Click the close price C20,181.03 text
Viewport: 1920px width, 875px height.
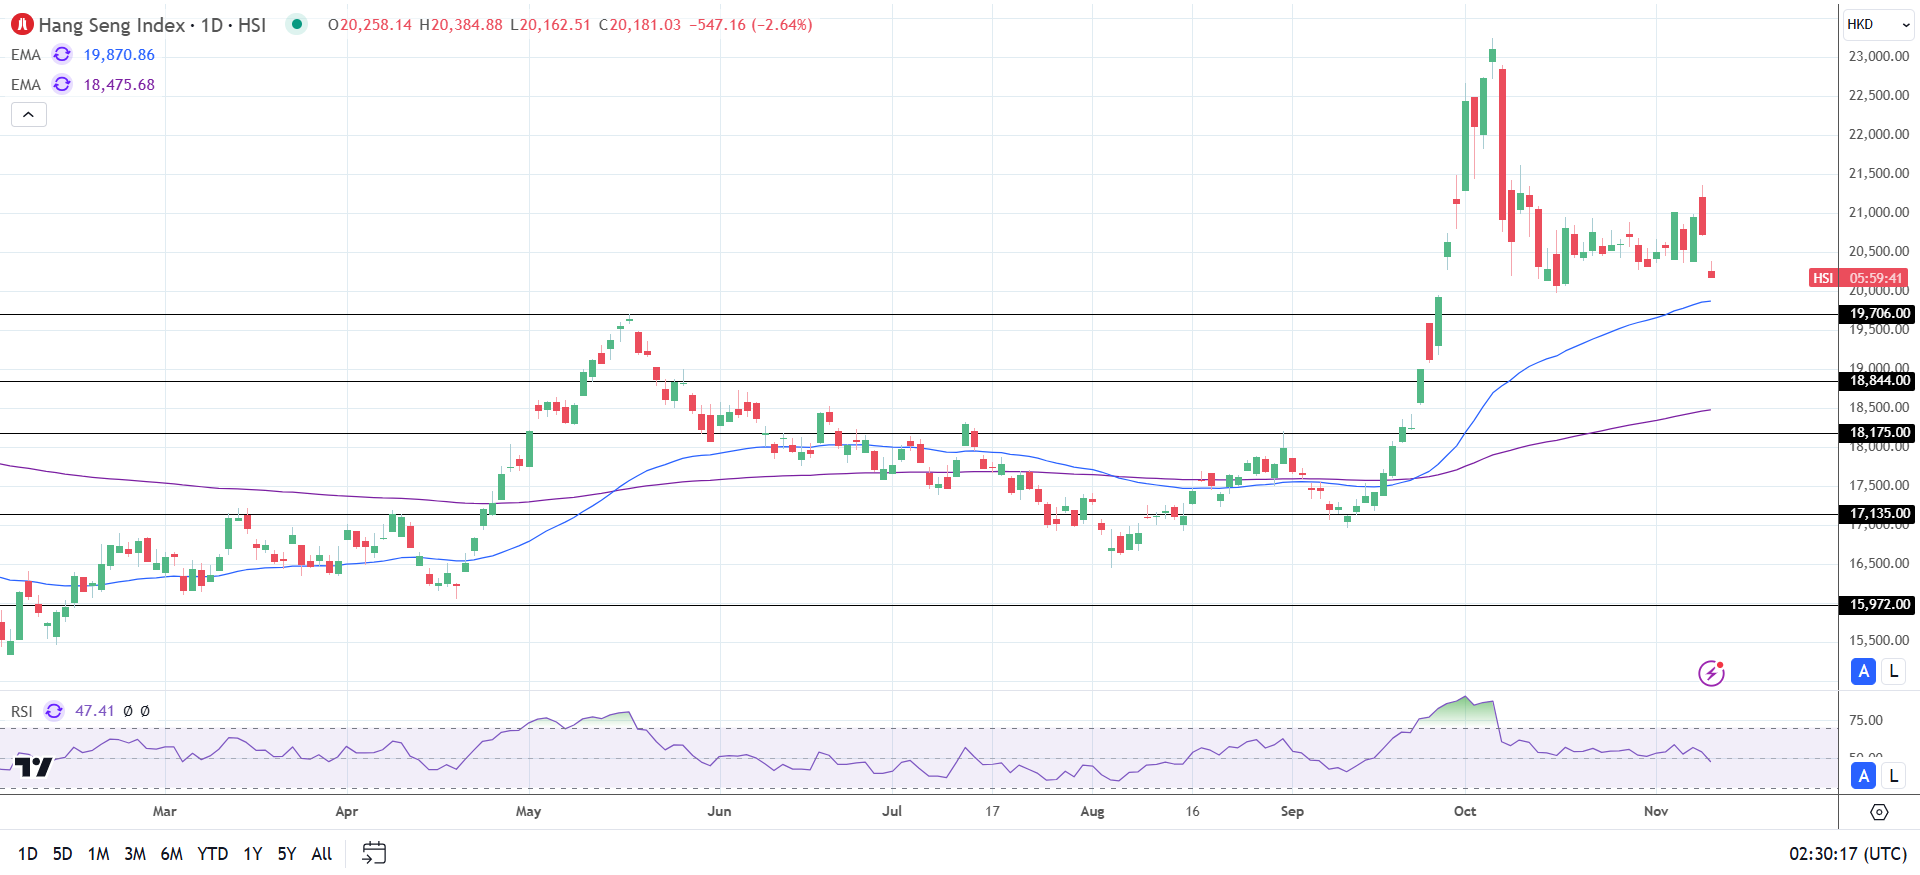(640, 25)
